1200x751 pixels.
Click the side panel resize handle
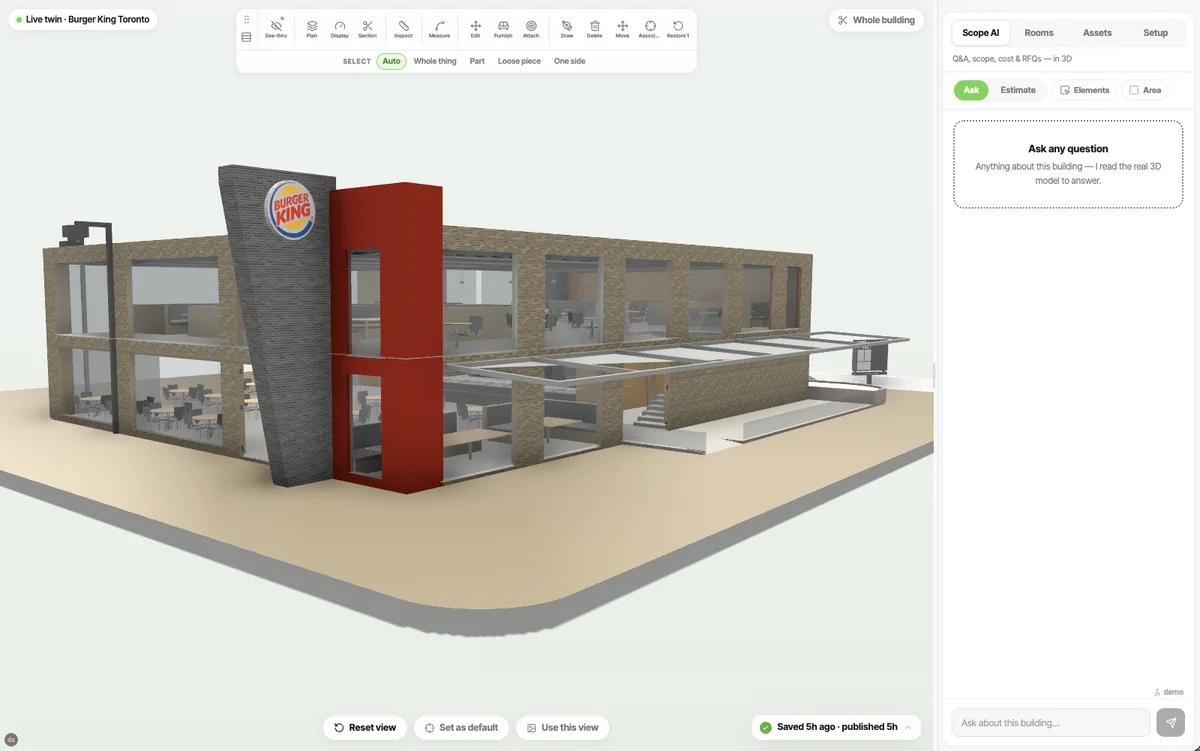(x=934, y=375)
